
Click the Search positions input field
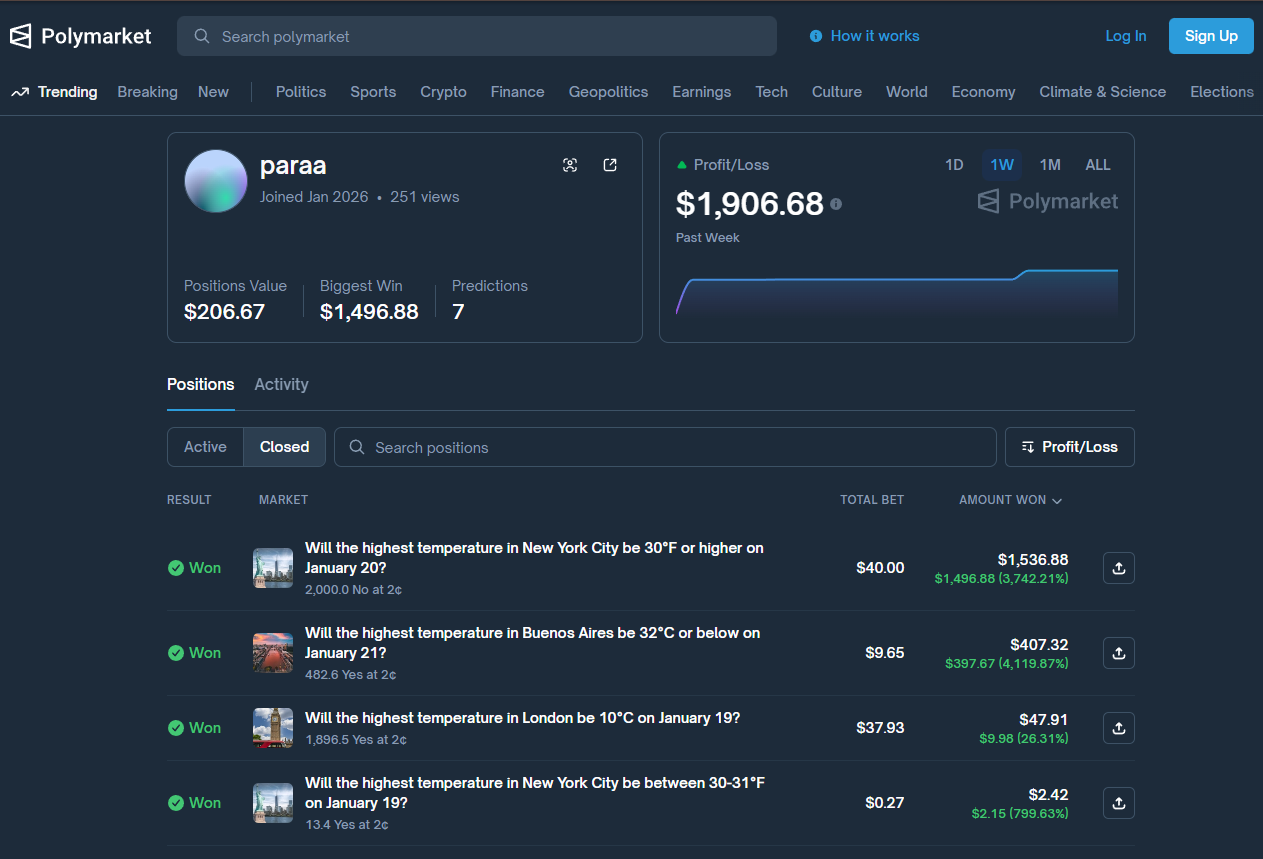[665, 447]
